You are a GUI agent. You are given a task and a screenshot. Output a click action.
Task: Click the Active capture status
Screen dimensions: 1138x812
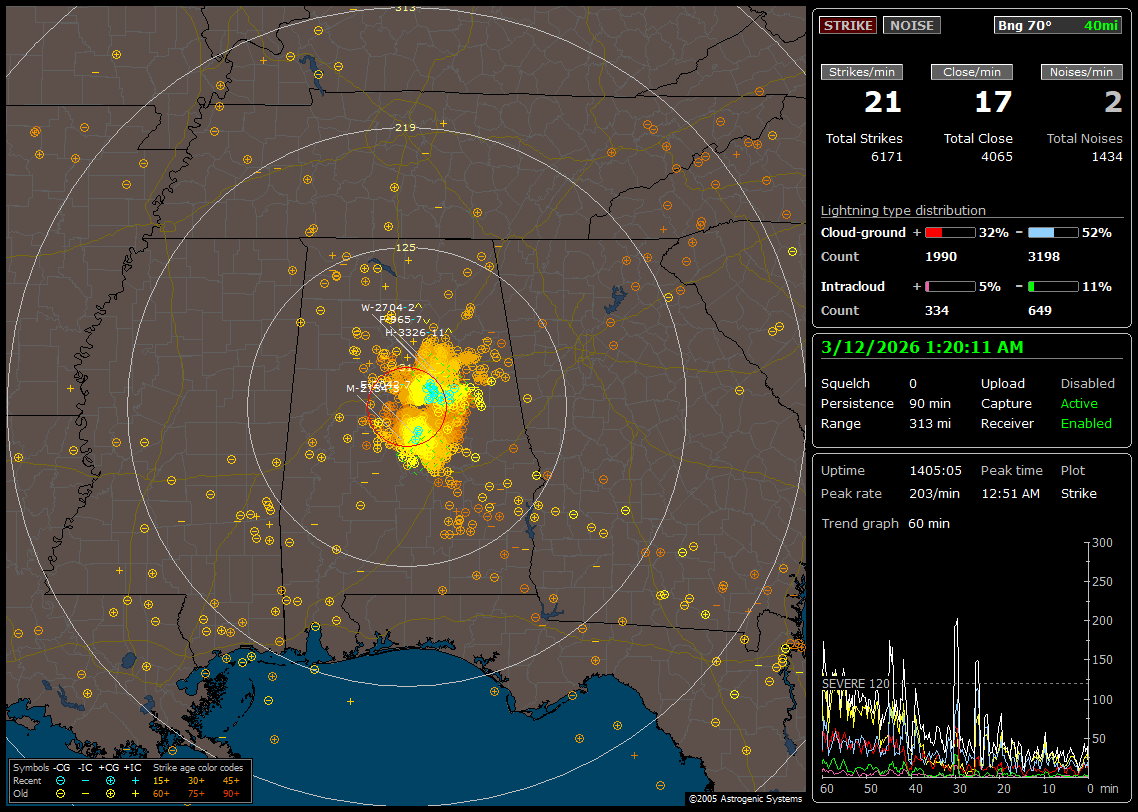[x=1079, y=404]
